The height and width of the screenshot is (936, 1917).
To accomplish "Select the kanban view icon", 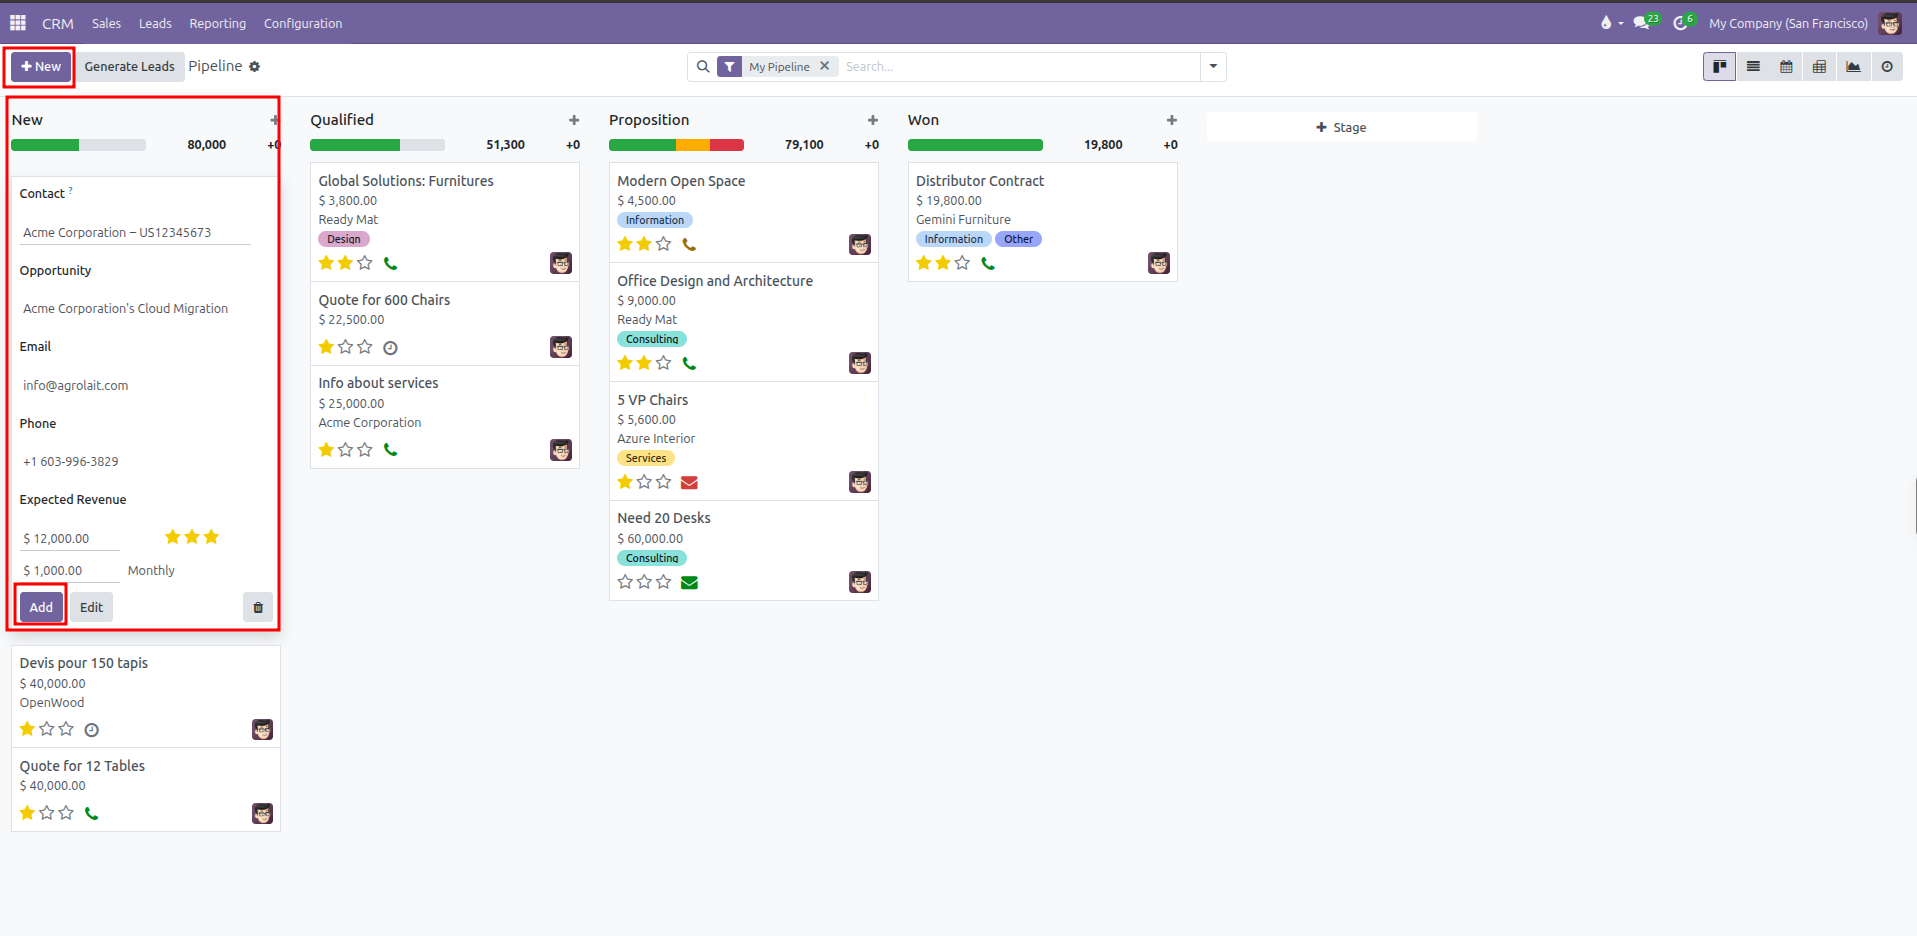I will point(1719,67).
